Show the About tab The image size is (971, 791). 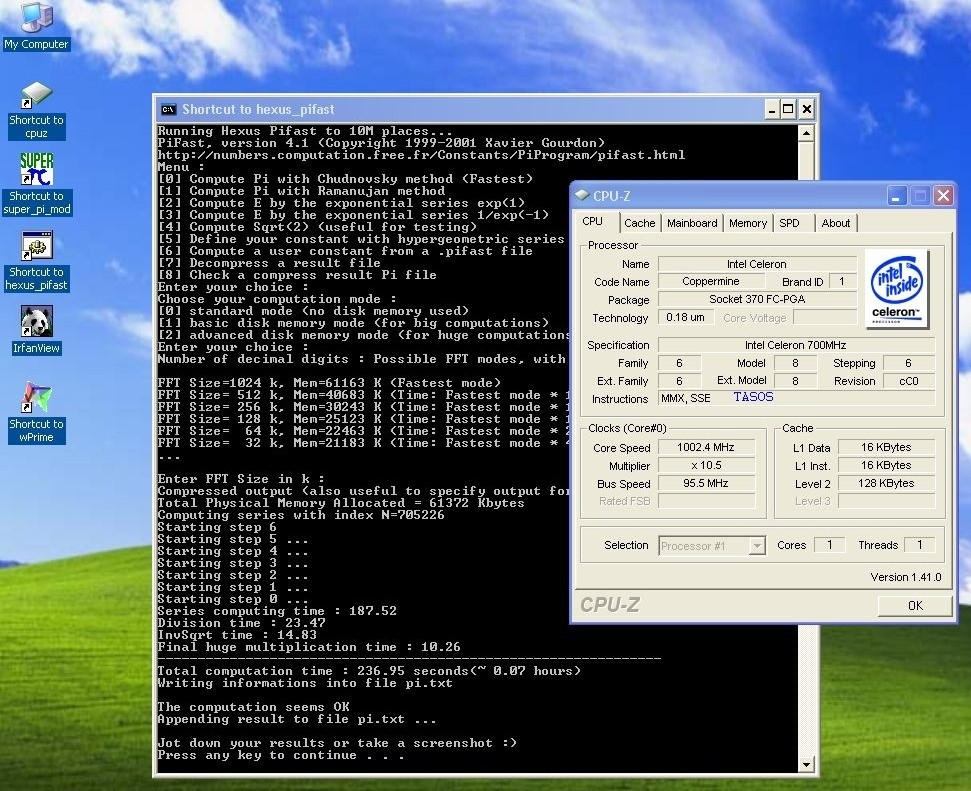coord(835,223)
